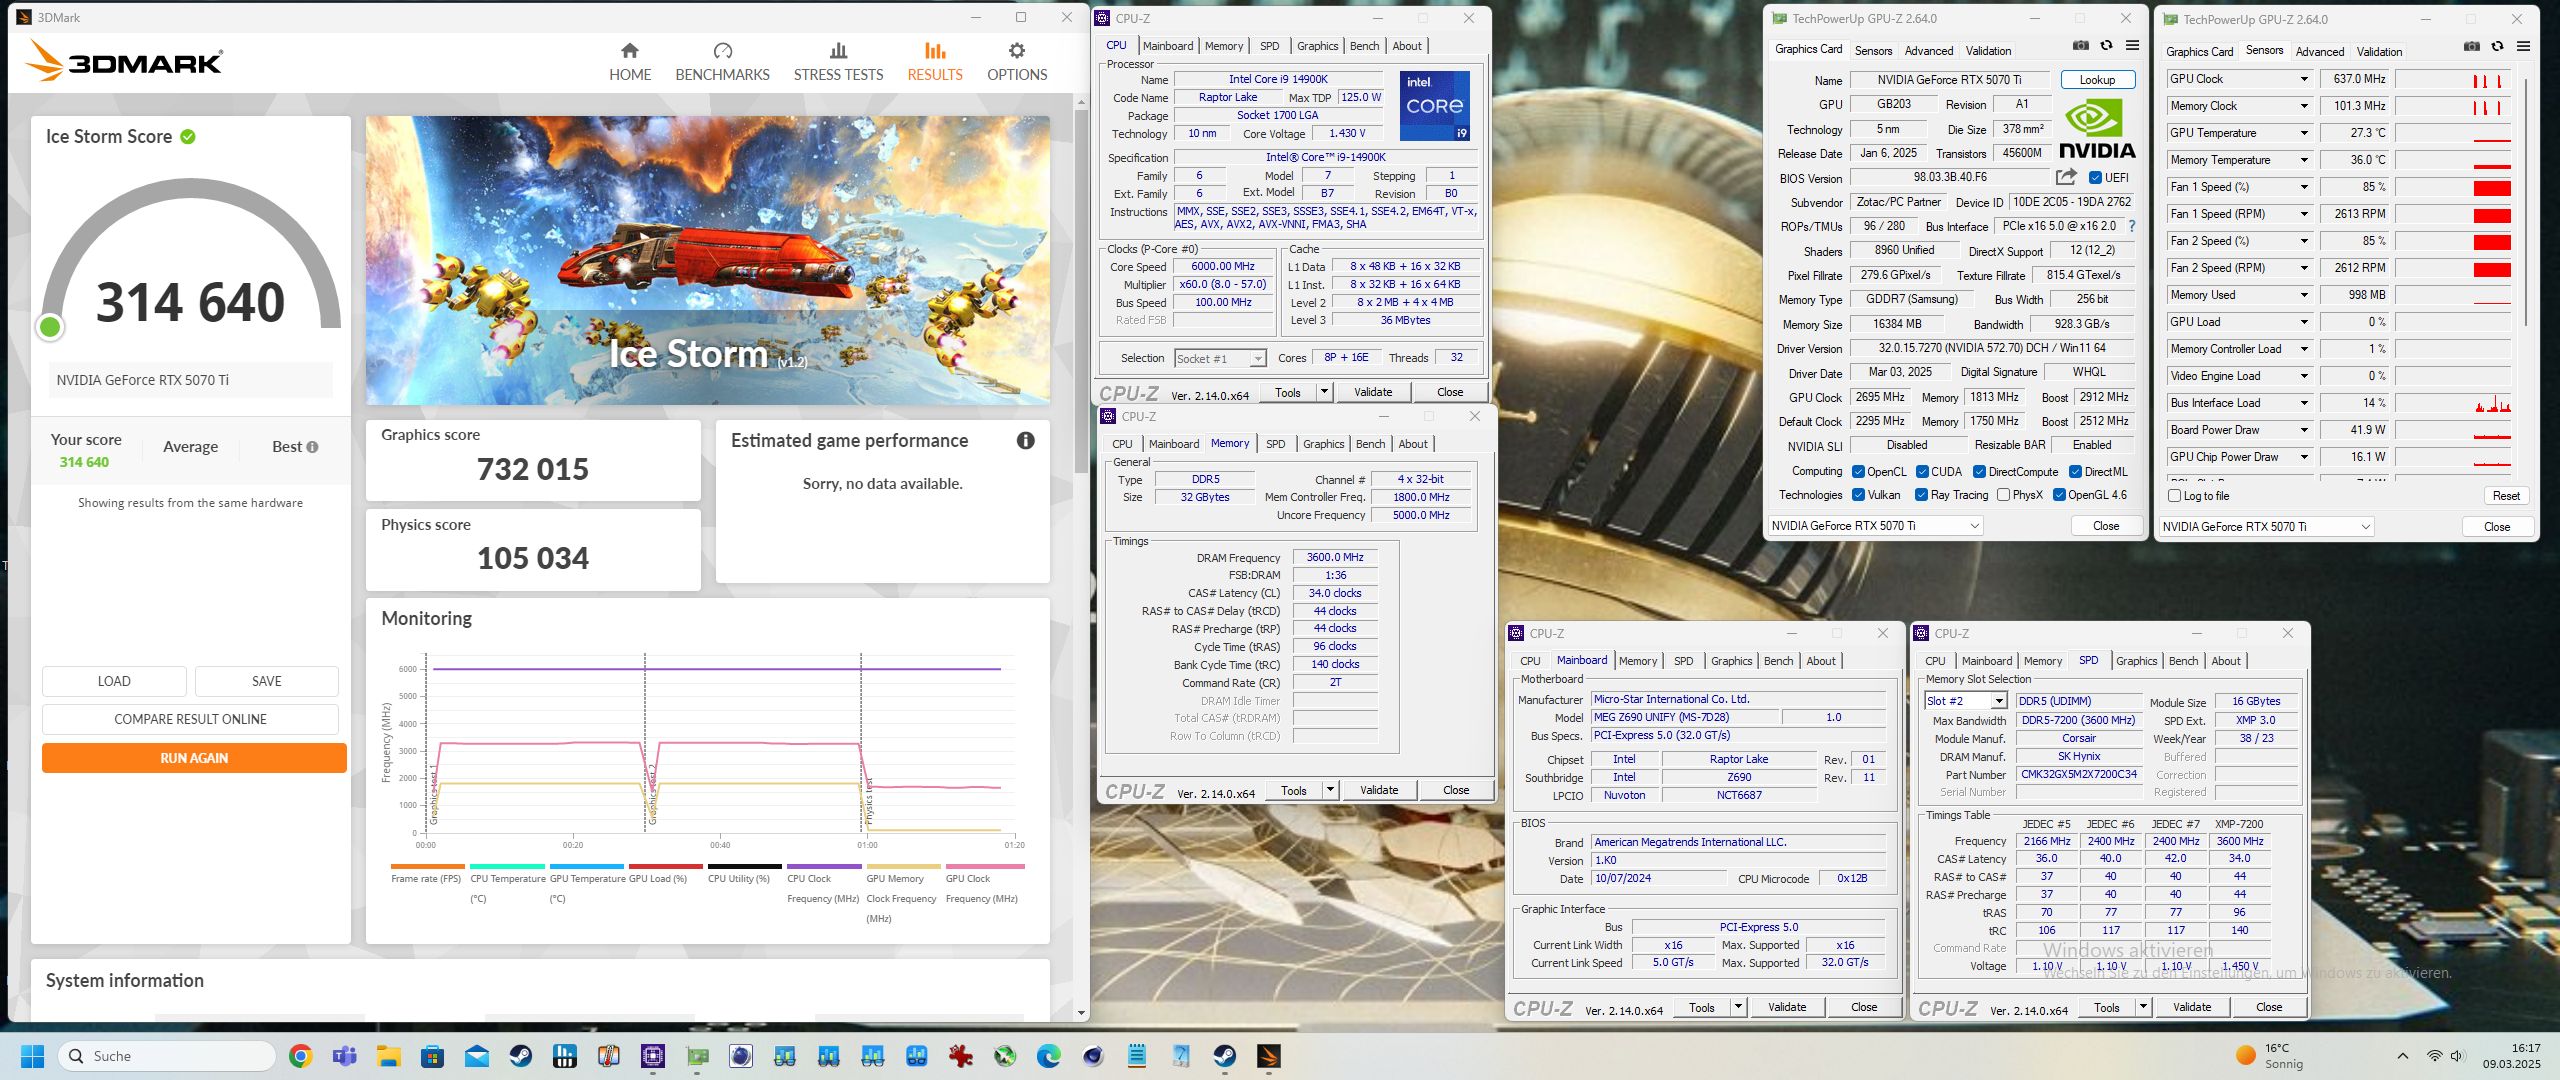Open GPU selector dropdown in GPU-Z Graphics Card window
Screen dimensions: 2560x1080
[1875, 526]
